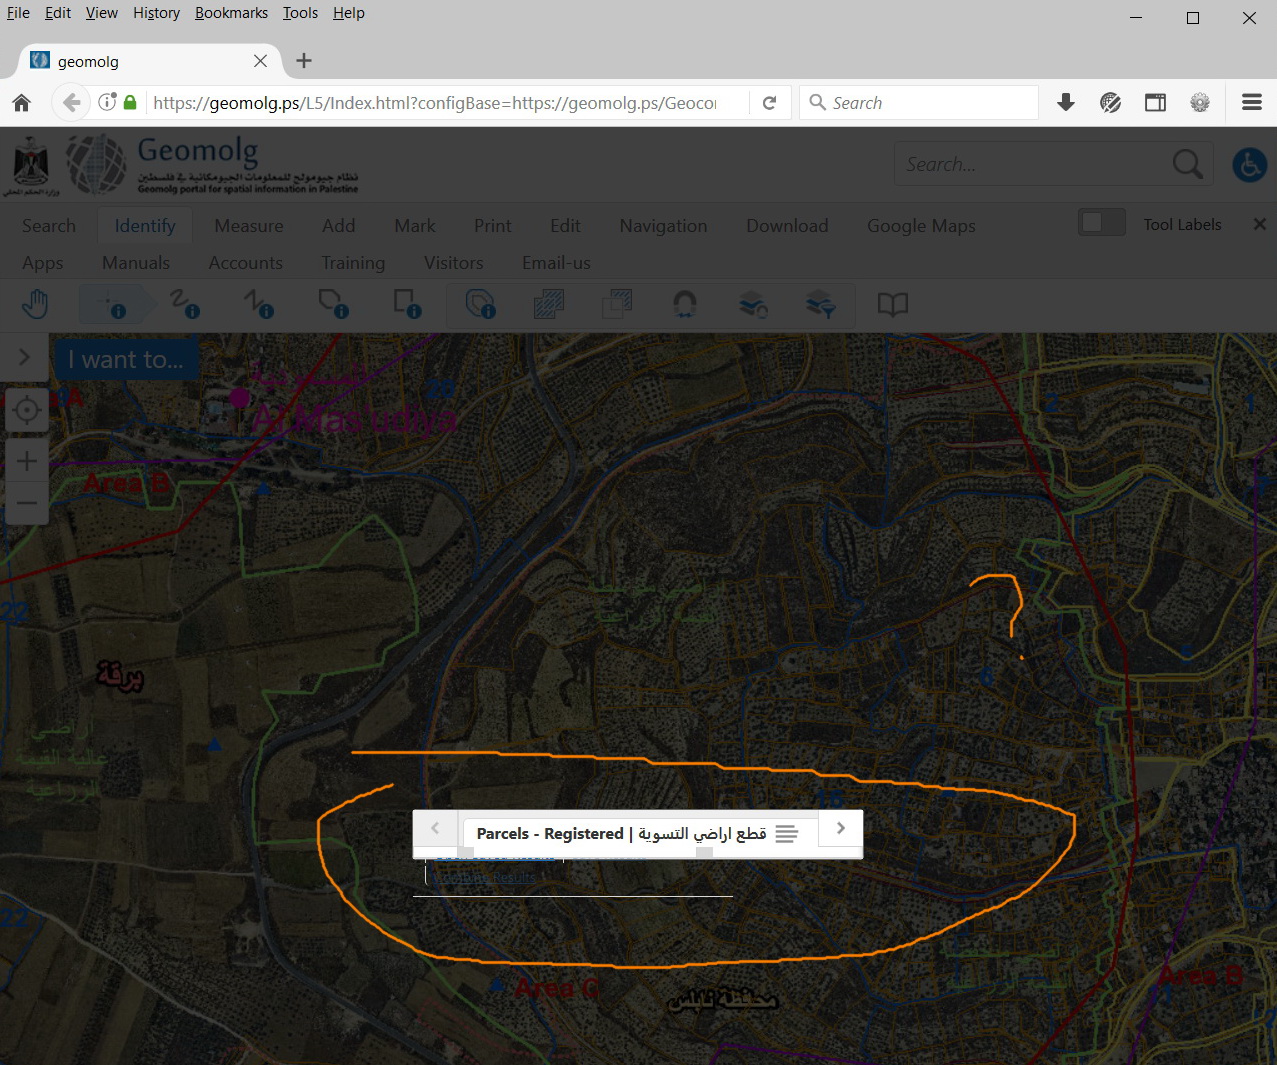Switch to the Add tab

[339, 226]
